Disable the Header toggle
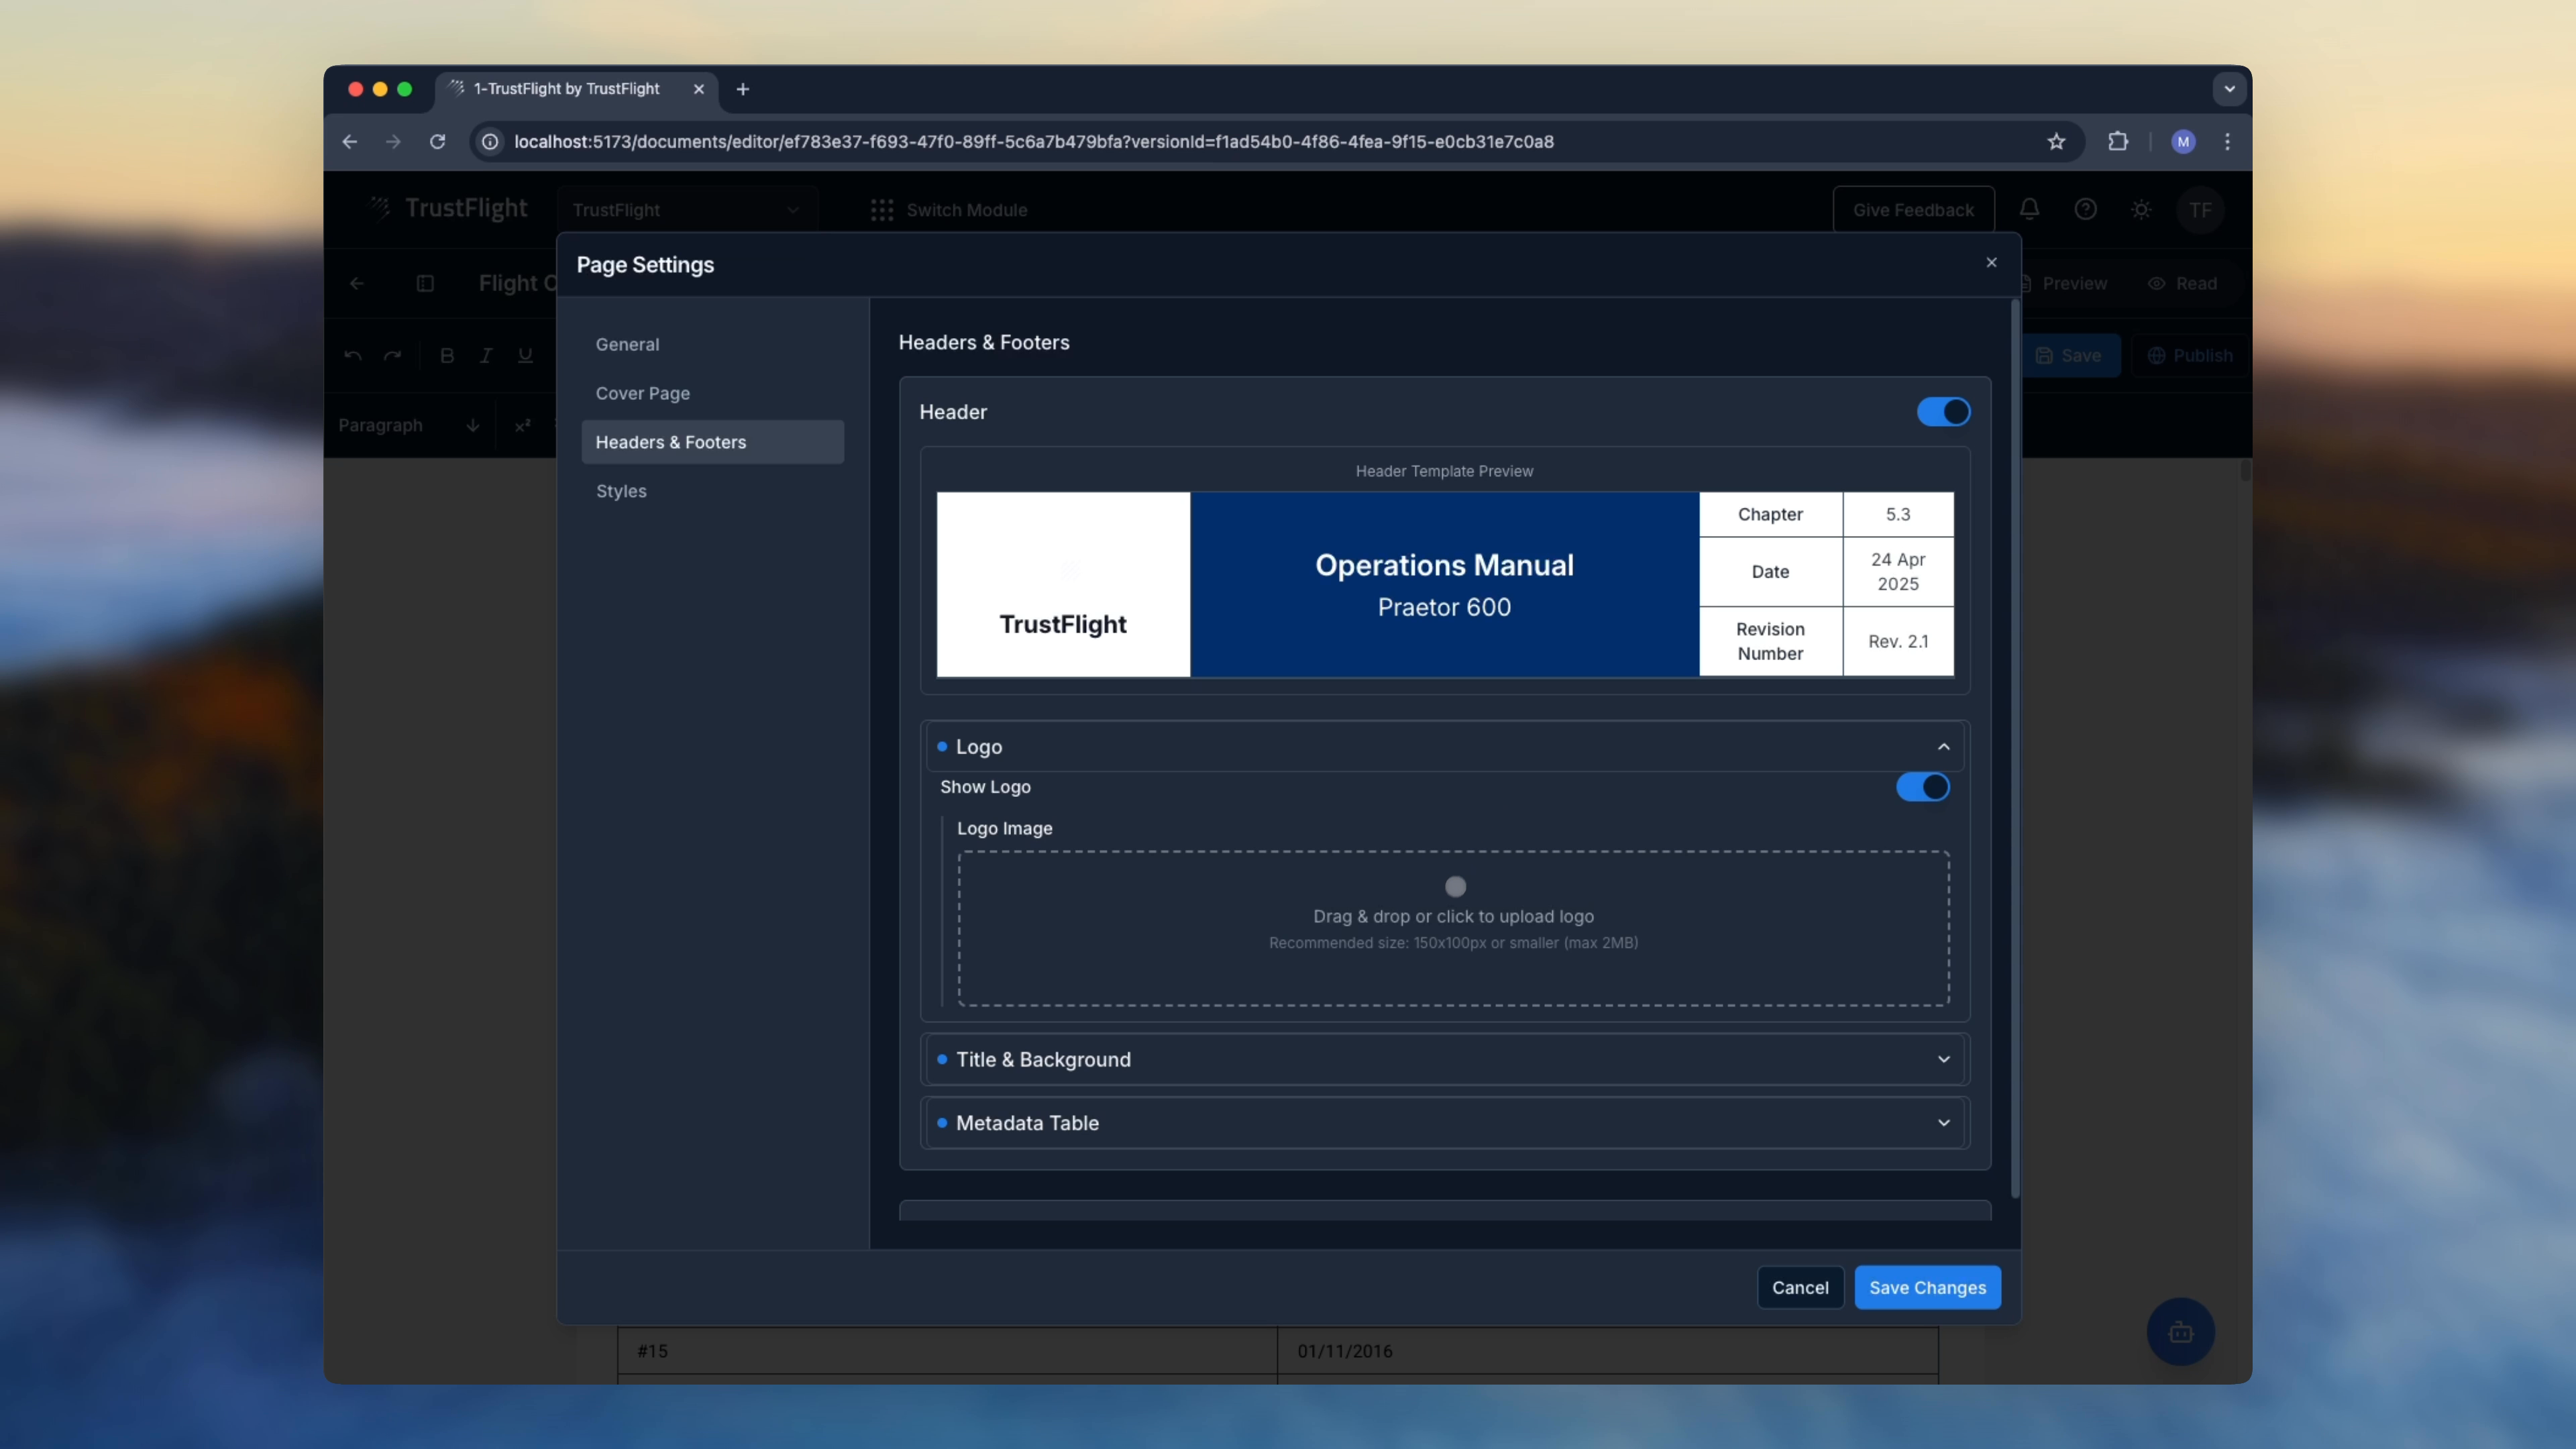This screenshot has height=1449, width=2576. (1943, 412)
